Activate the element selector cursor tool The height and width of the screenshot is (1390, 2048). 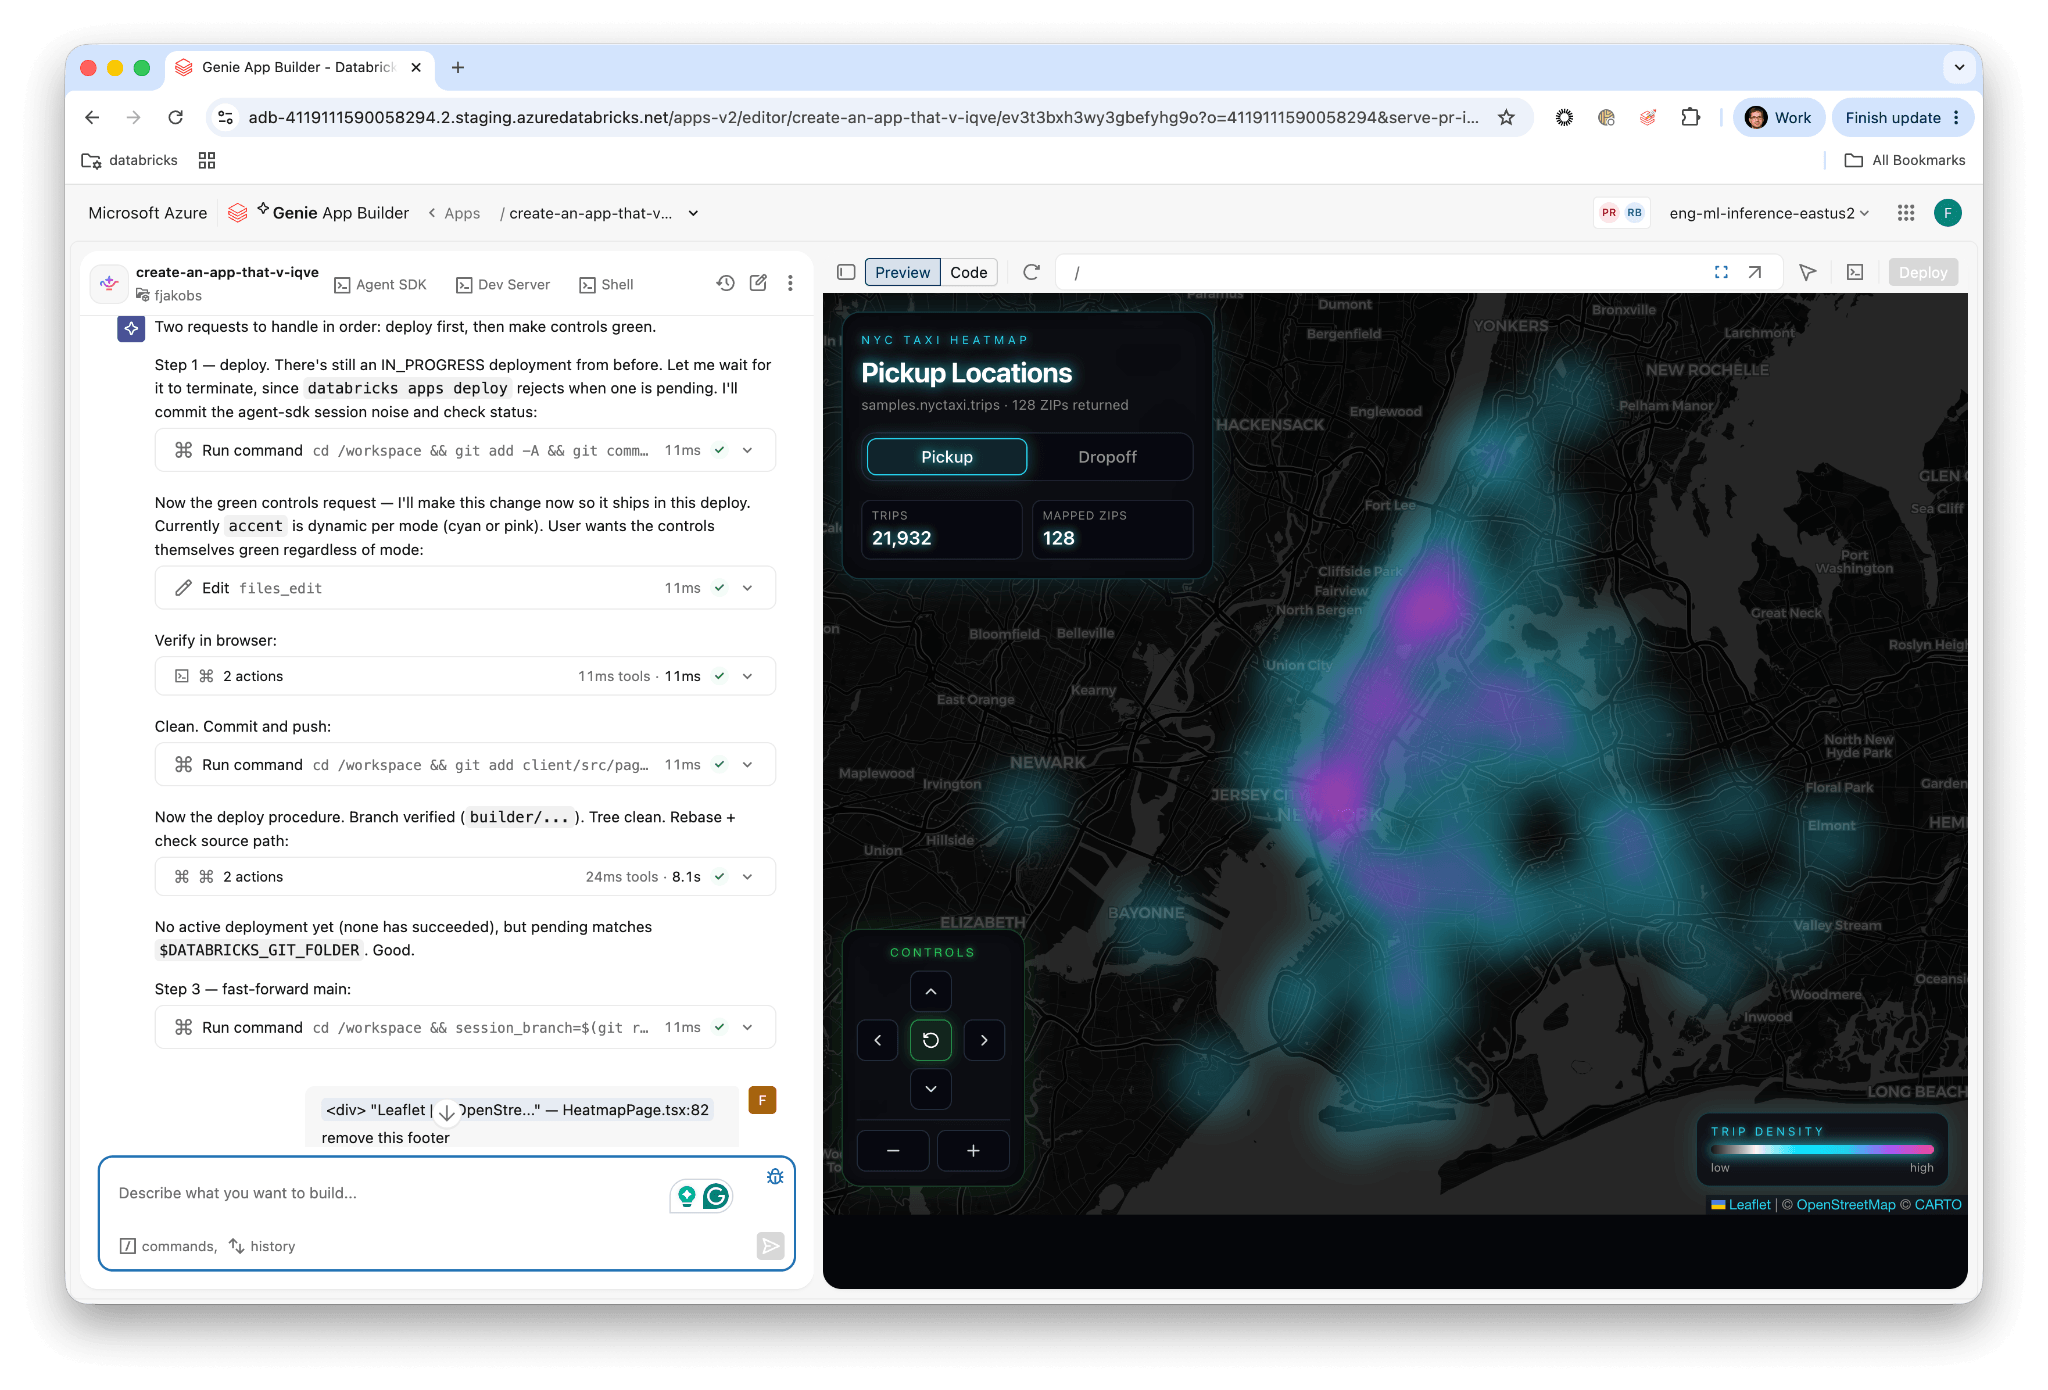click(x=1807, y=272)
